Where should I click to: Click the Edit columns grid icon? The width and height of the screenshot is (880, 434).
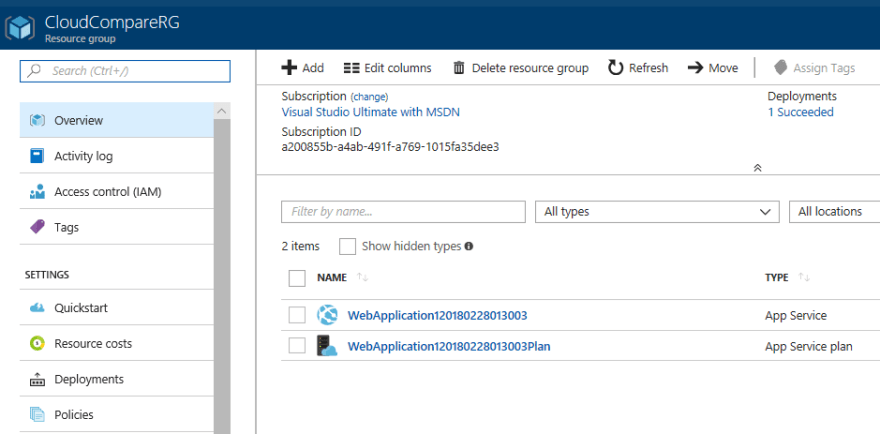click(x=351, y=68)
